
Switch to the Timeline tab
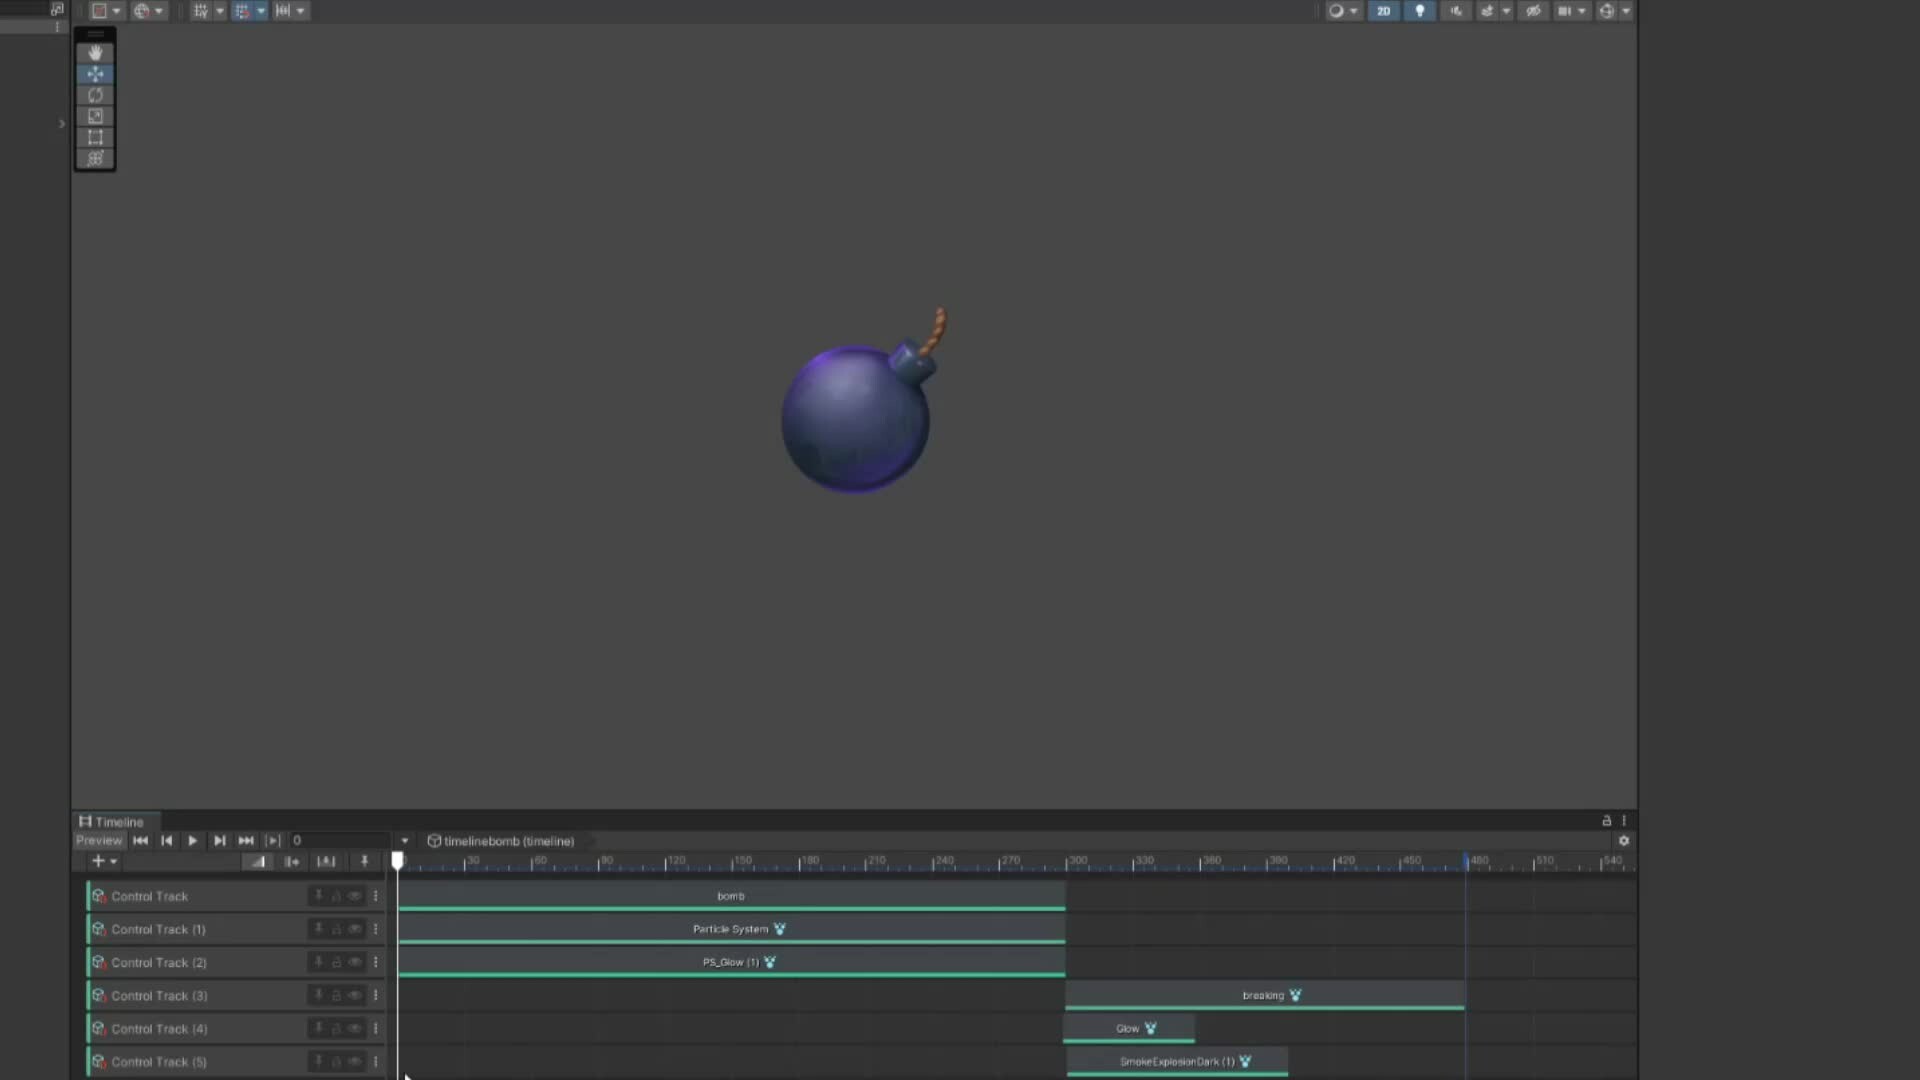[112, 822]
